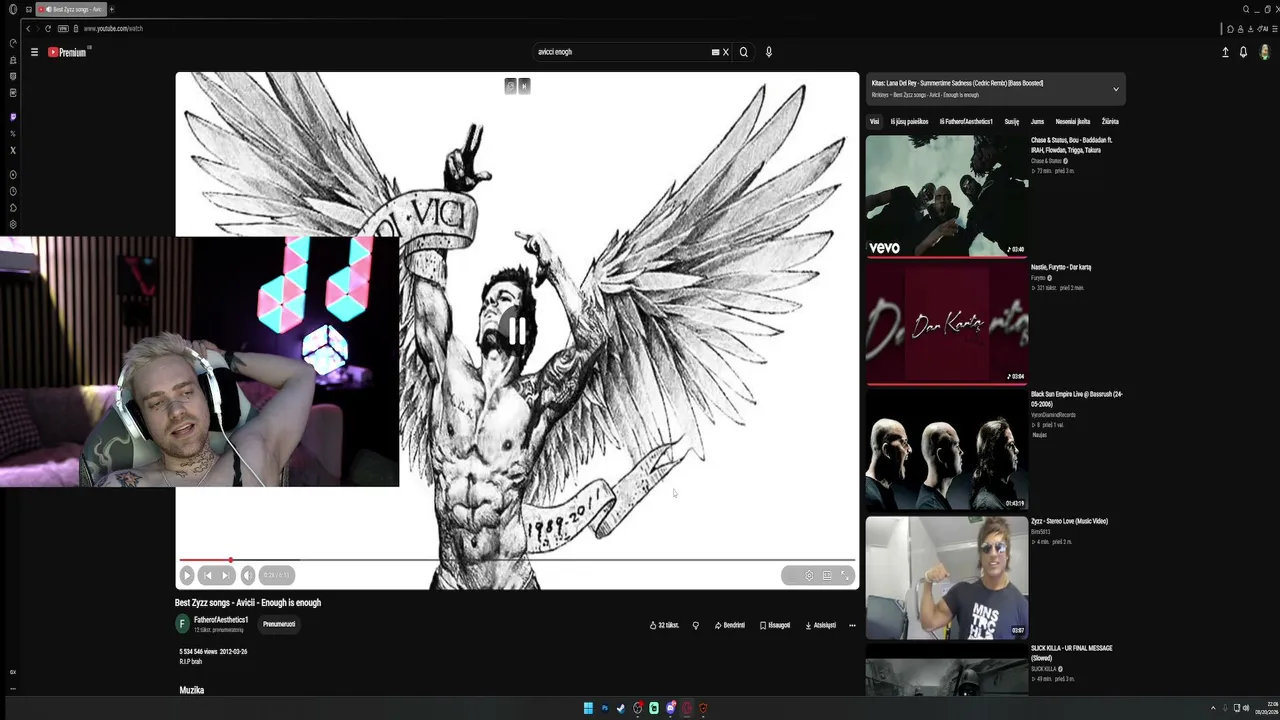Open the account avatar menu
Viewport: 1280px width, 720px height.
1266,52
